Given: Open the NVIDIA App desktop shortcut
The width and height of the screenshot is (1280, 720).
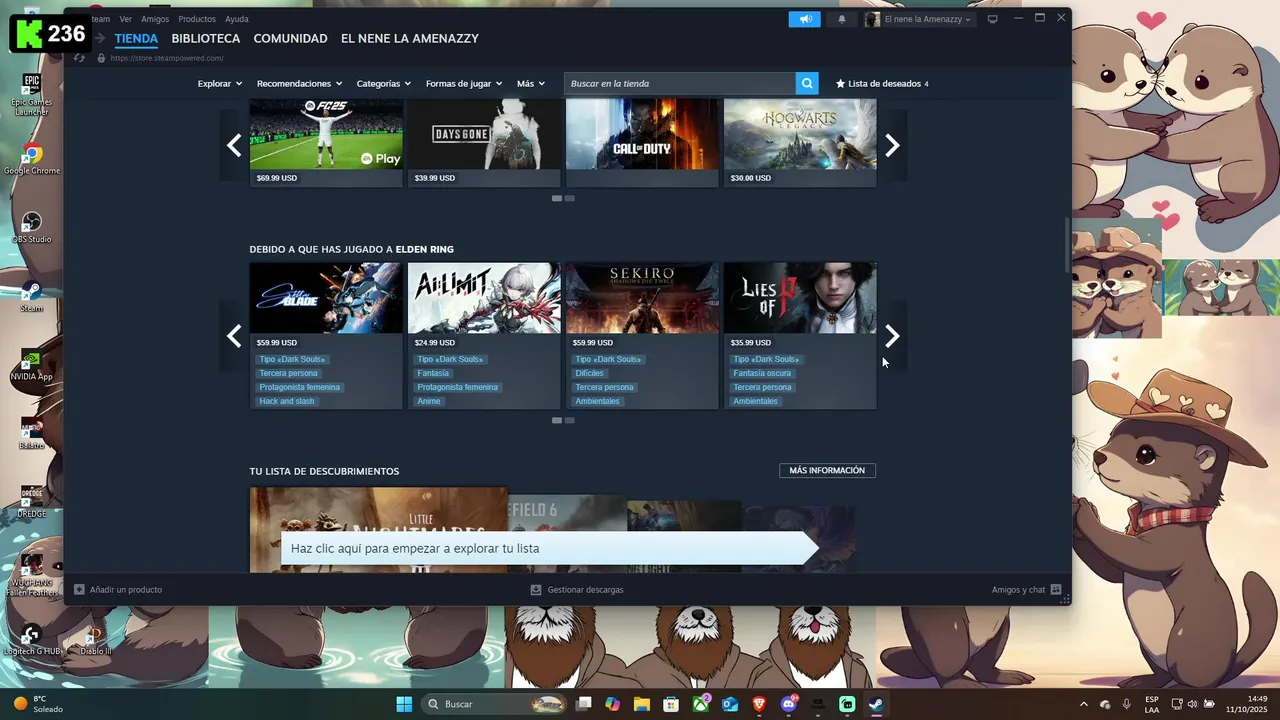Looking at the screenshot, I should (31, 366).
